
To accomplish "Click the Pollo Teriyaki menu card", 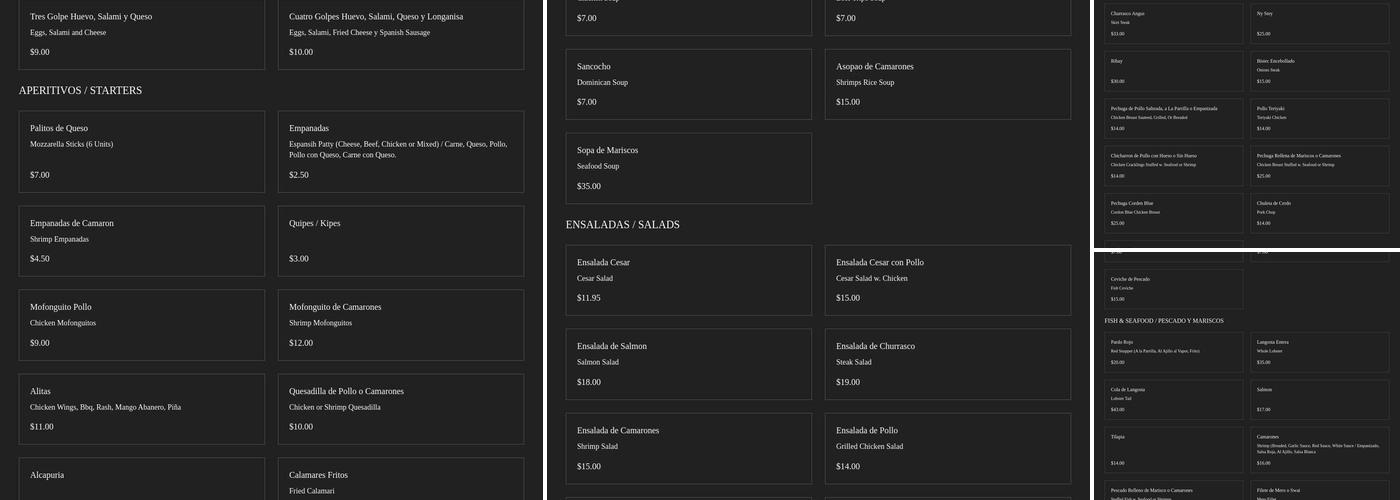I will coord(1322,118).
